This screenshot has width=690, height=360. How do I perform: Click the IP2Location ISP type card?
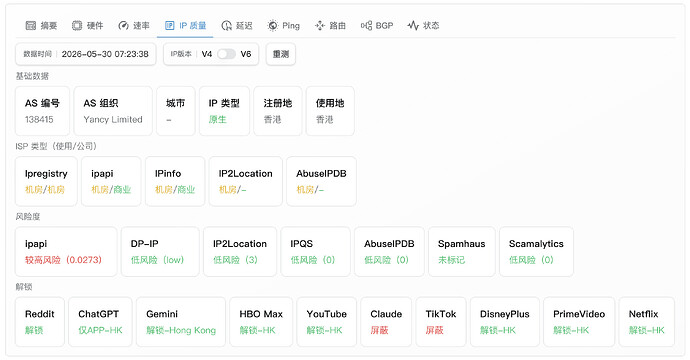246,181
